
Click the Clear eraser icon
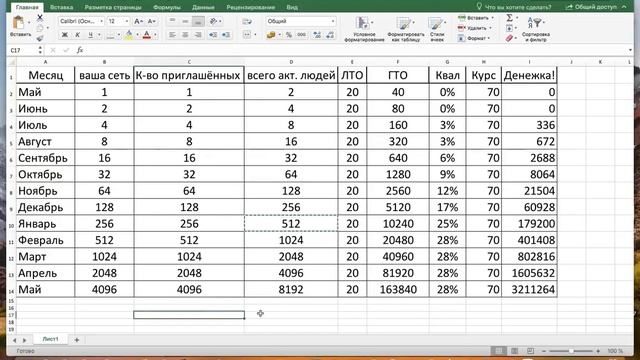[509, 38]
